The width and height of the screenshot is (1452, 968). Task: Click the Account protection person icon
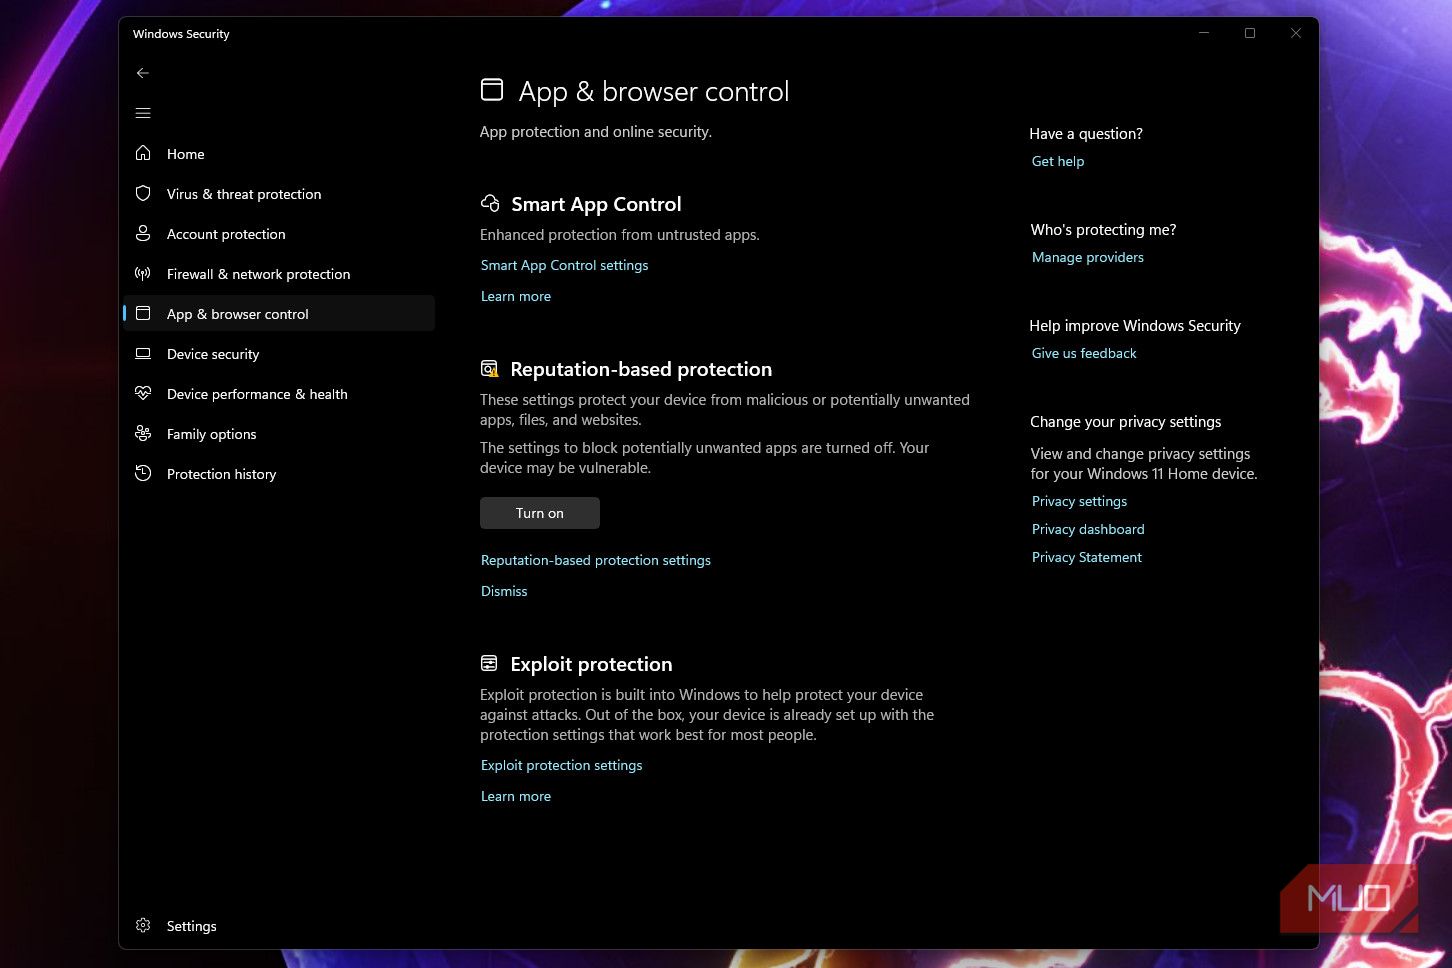pos(143,233)
